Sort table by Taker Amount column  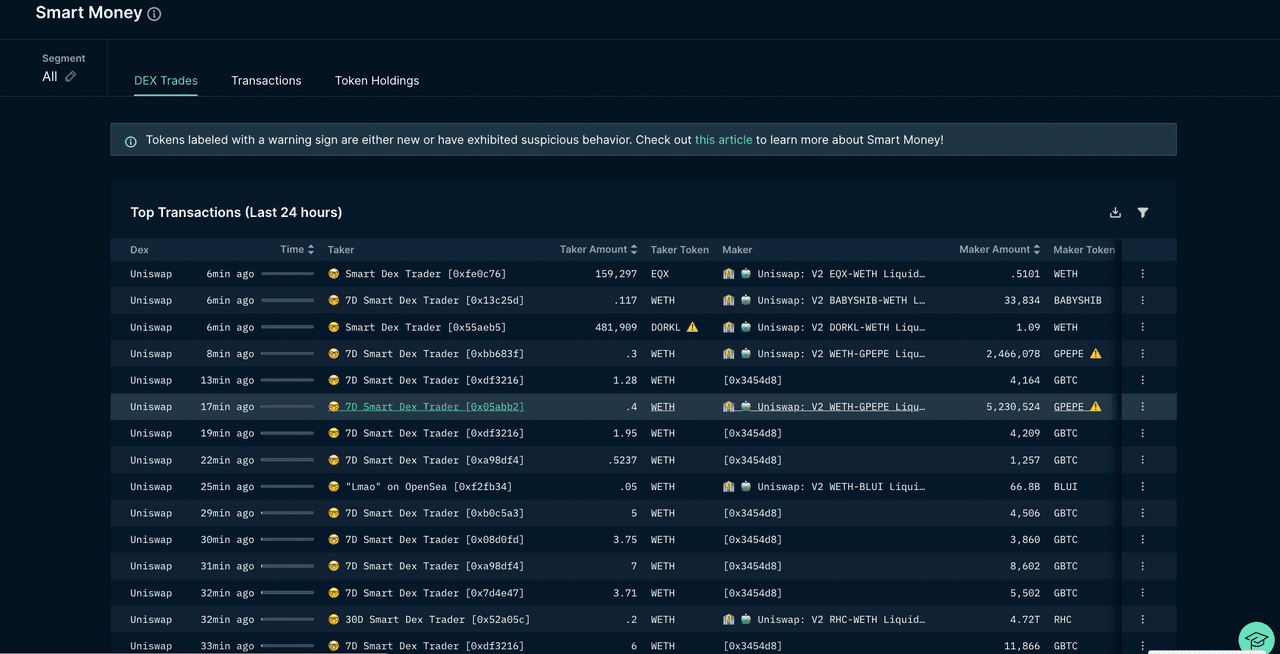pos(599,249)
